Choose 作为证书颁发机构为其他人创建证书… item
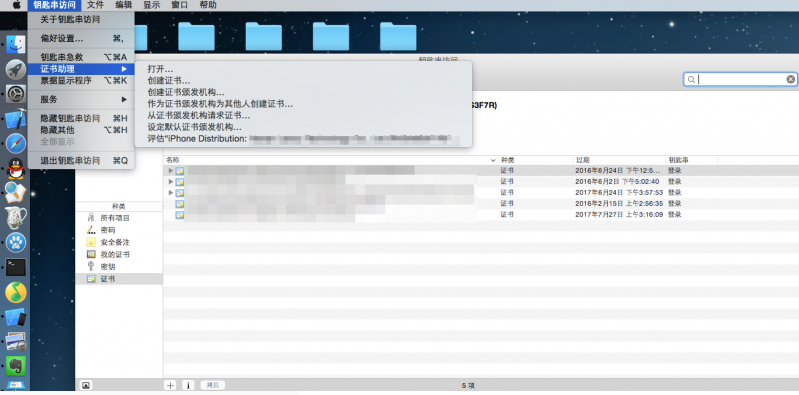 (x=303, y=104)
